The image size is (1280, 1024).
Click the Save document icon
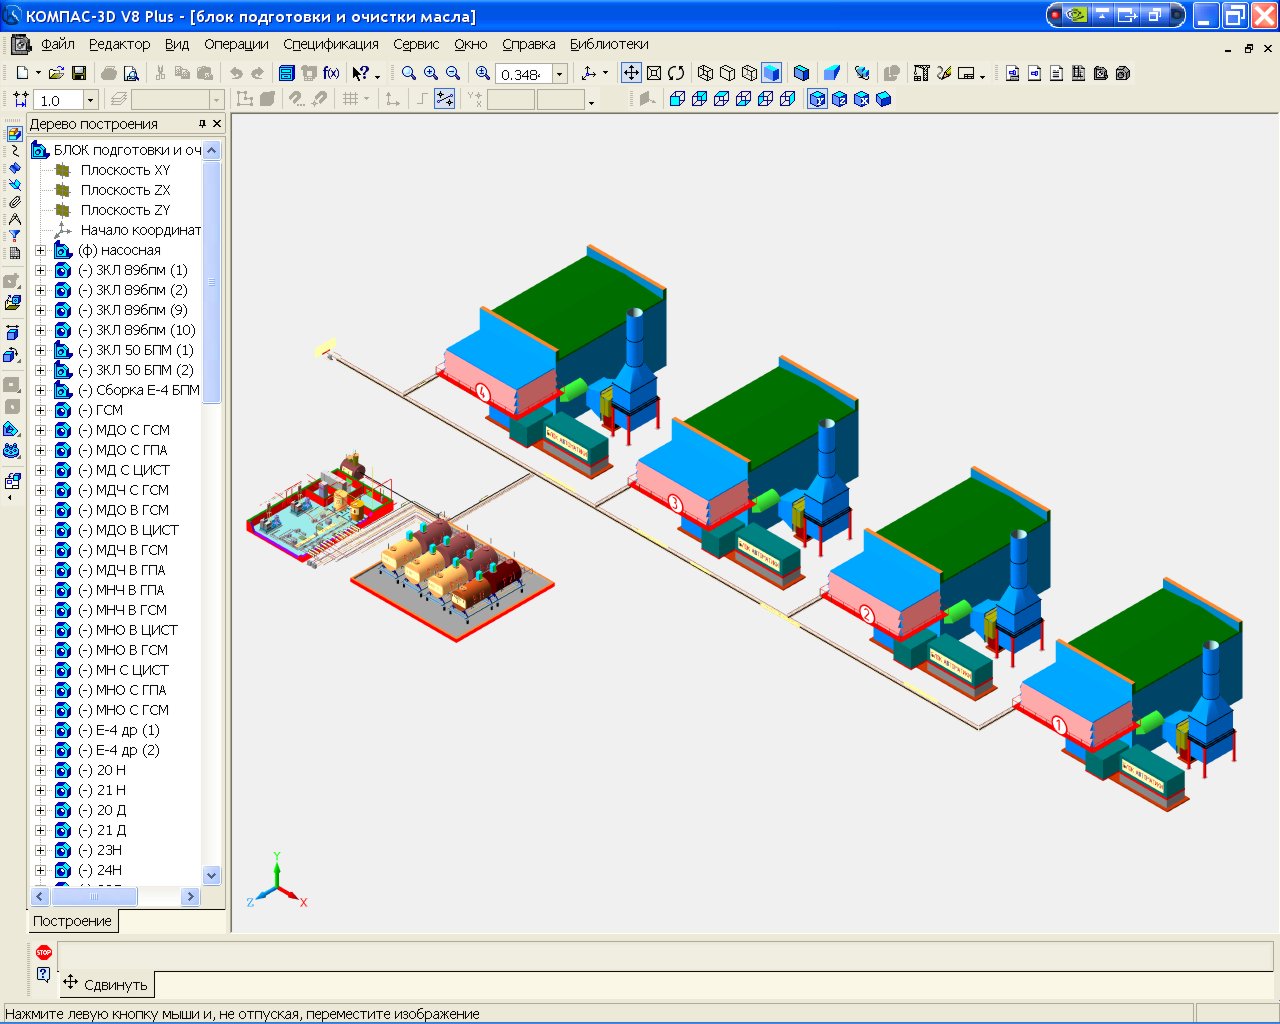[x=79, y=73]
